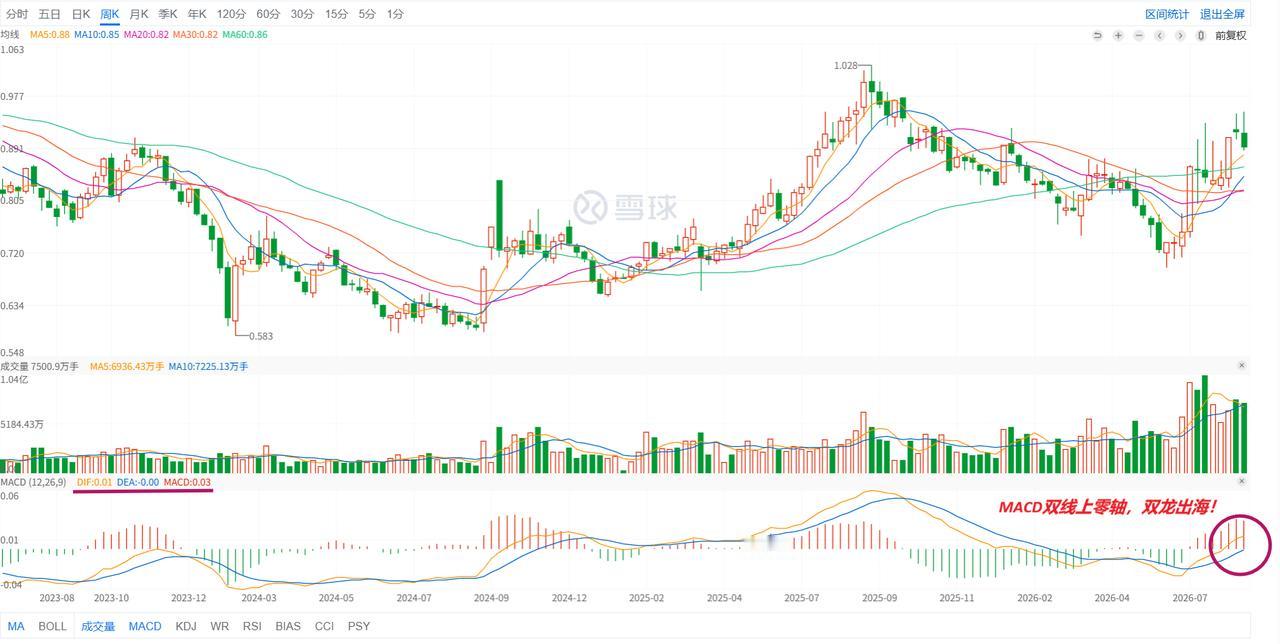1280x644 pixels.
Task: Zoom out chart with minus icon
Action: 1139,35
